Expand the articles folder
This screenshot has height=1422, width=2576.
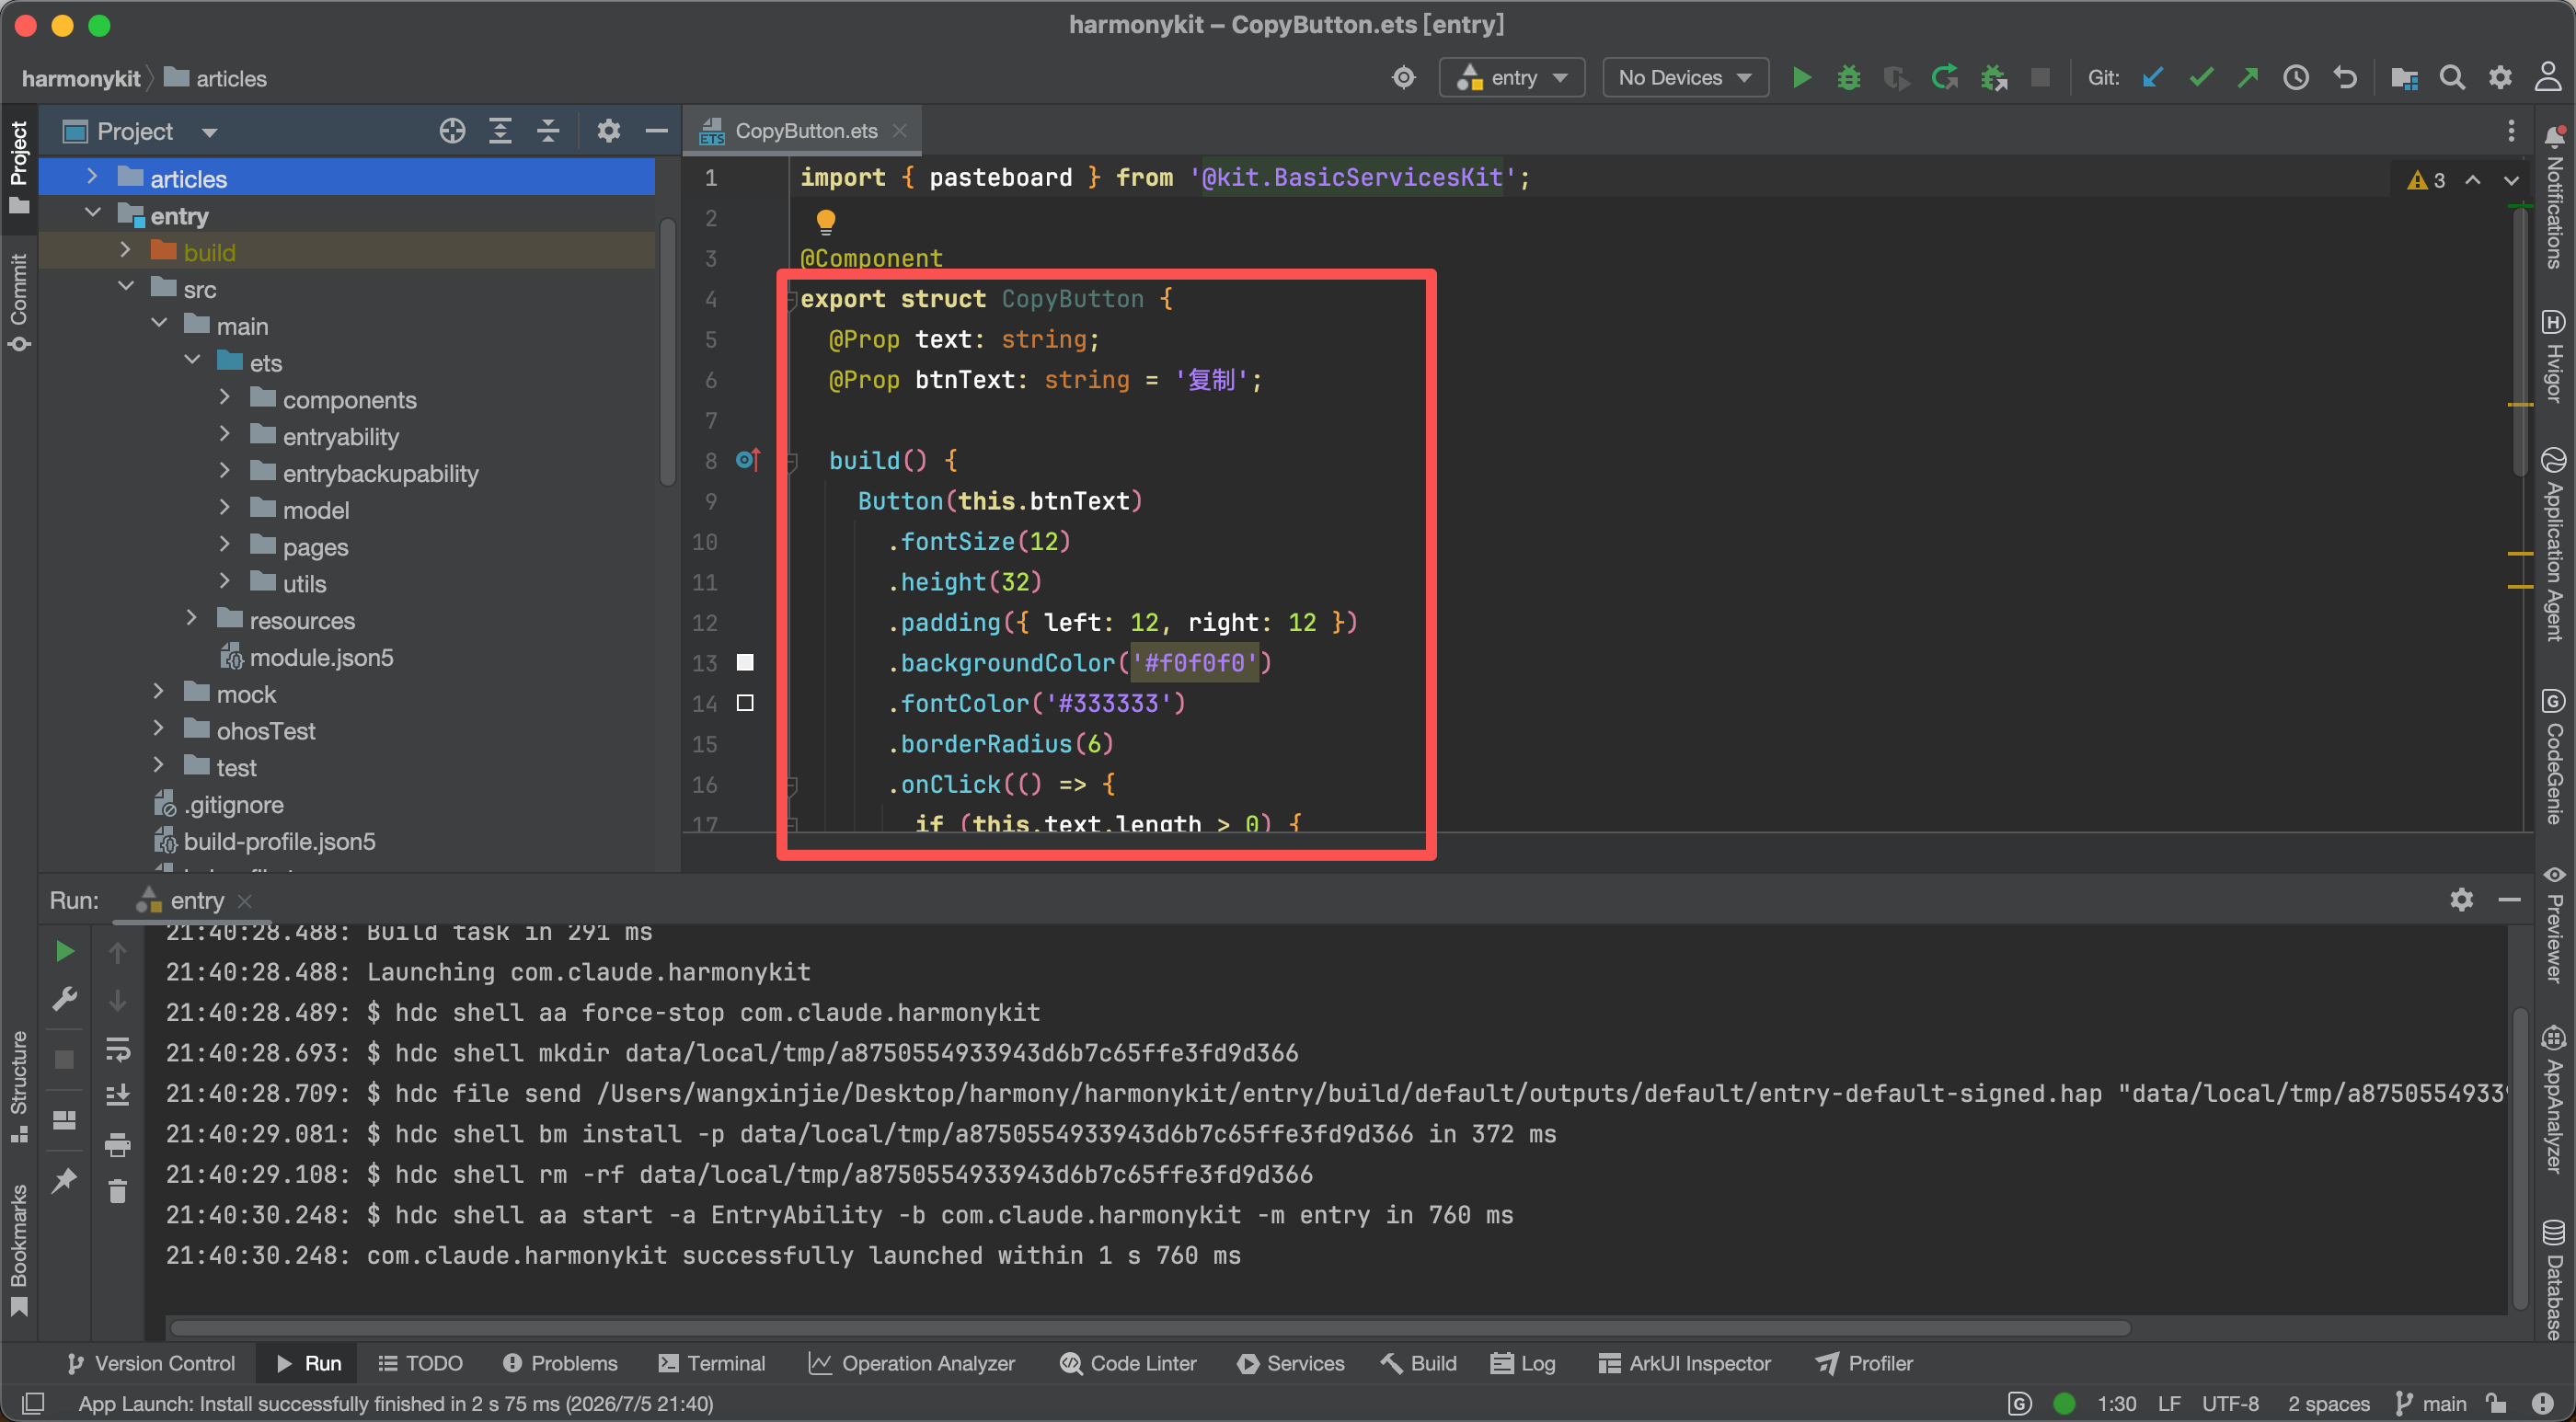[x=92, y=177]
